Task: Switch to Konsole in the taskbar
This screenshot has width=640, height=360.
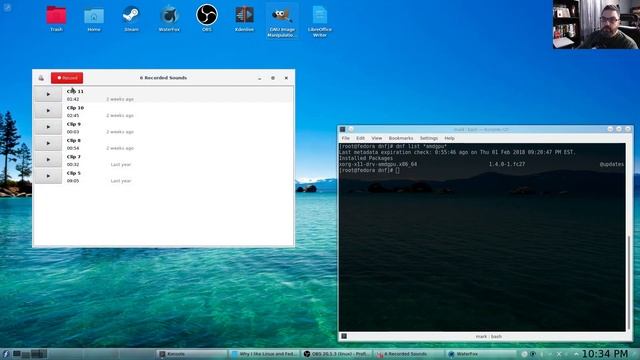Action: 192,354
